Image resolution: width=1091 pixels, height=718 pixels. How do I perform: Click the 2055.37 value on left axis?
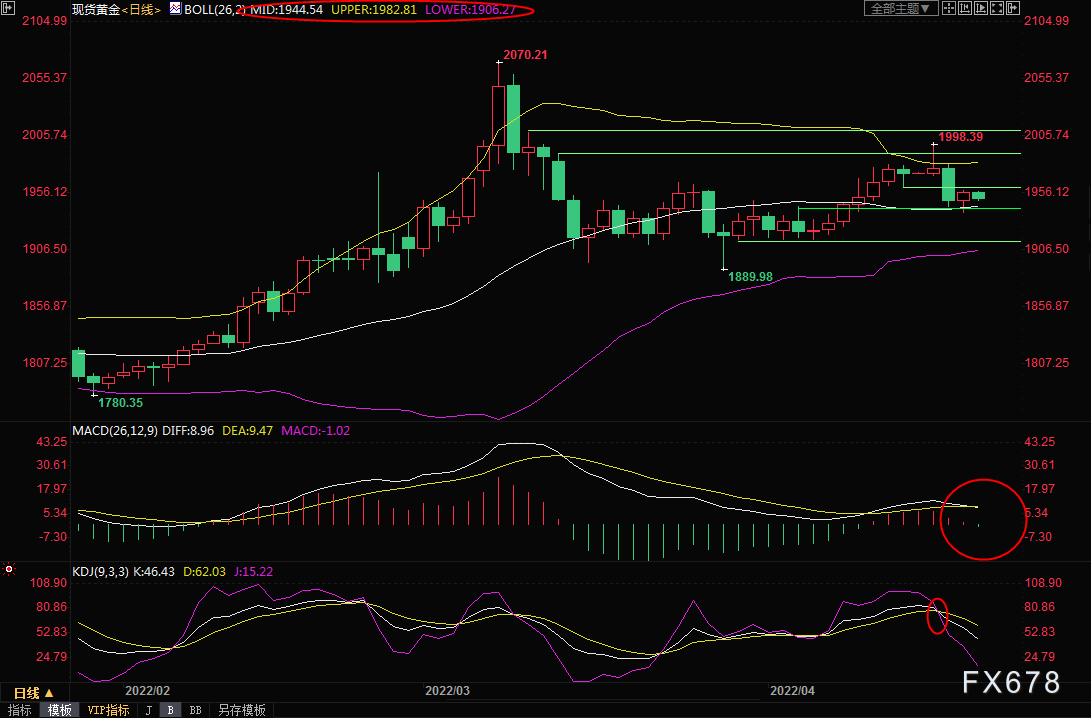[45, 78]
